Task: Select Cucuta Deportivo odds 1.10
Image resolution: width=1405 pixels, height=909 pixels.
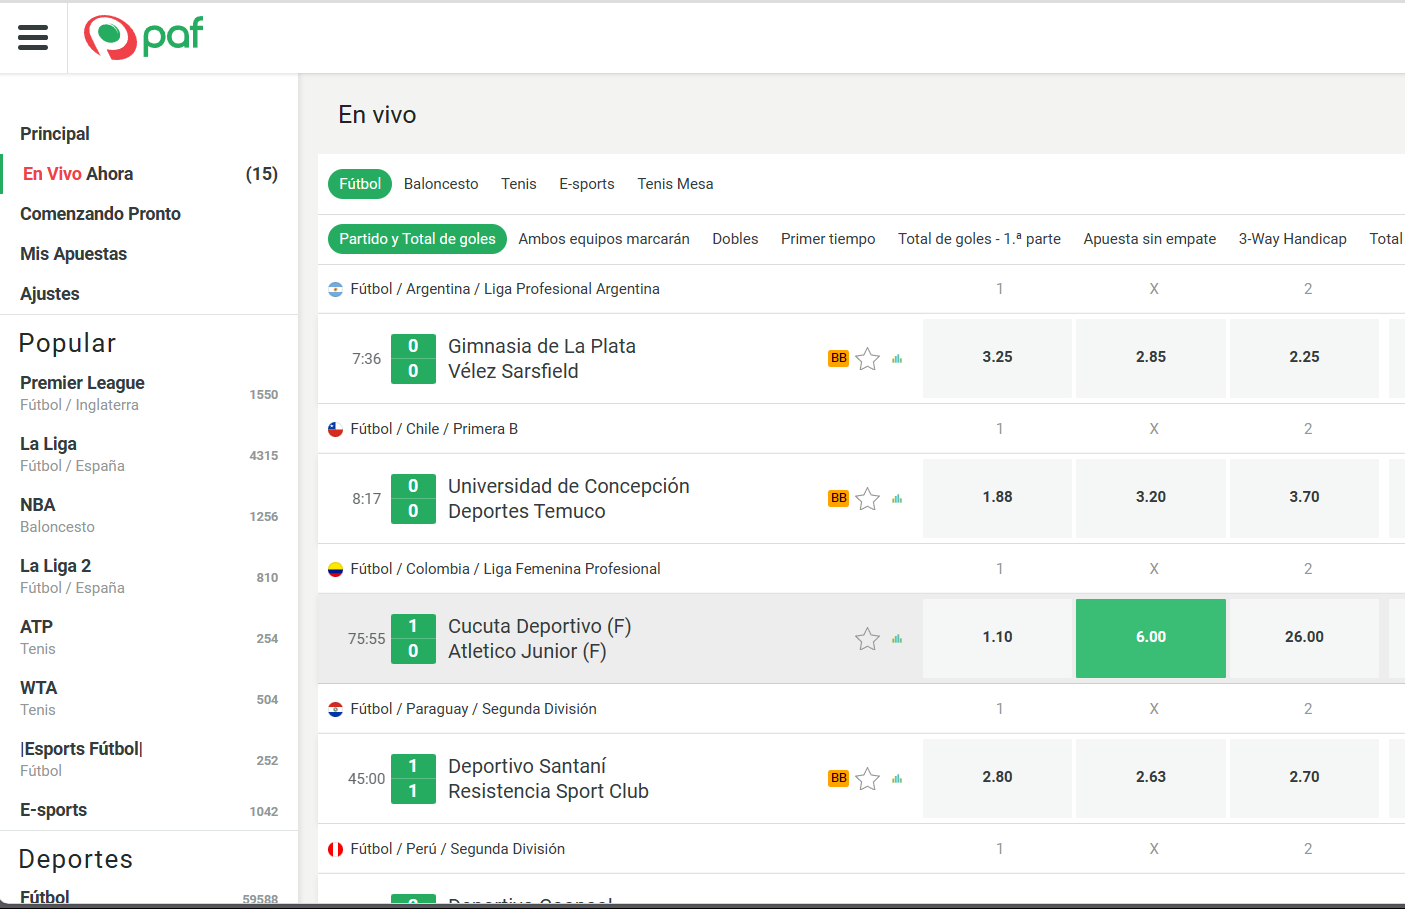Action: [998, 638]
